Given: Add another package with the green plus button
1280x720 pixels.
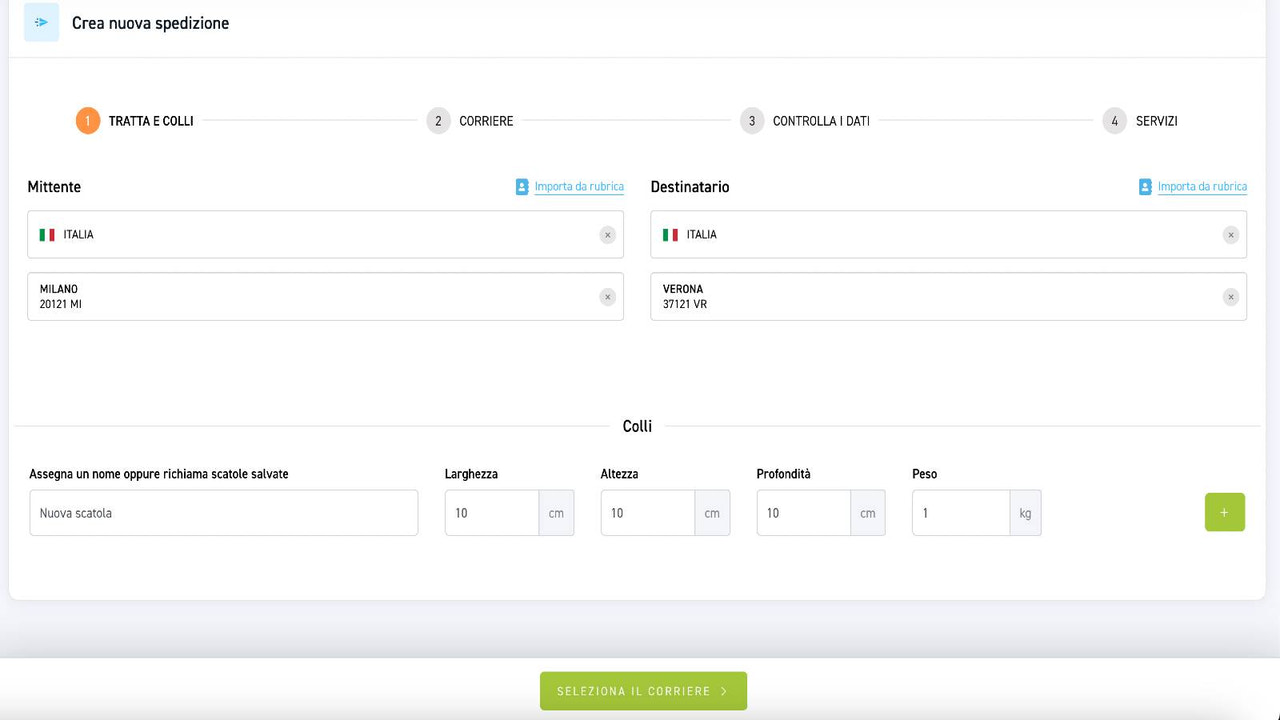Looking at the screenshot, I should [x=1224, y=512].
